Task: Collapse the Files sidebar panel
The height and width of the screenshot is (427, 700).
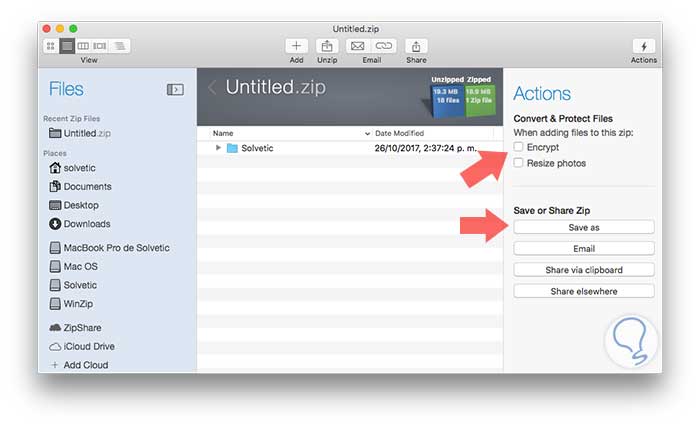Action: [x=175, y=89]
